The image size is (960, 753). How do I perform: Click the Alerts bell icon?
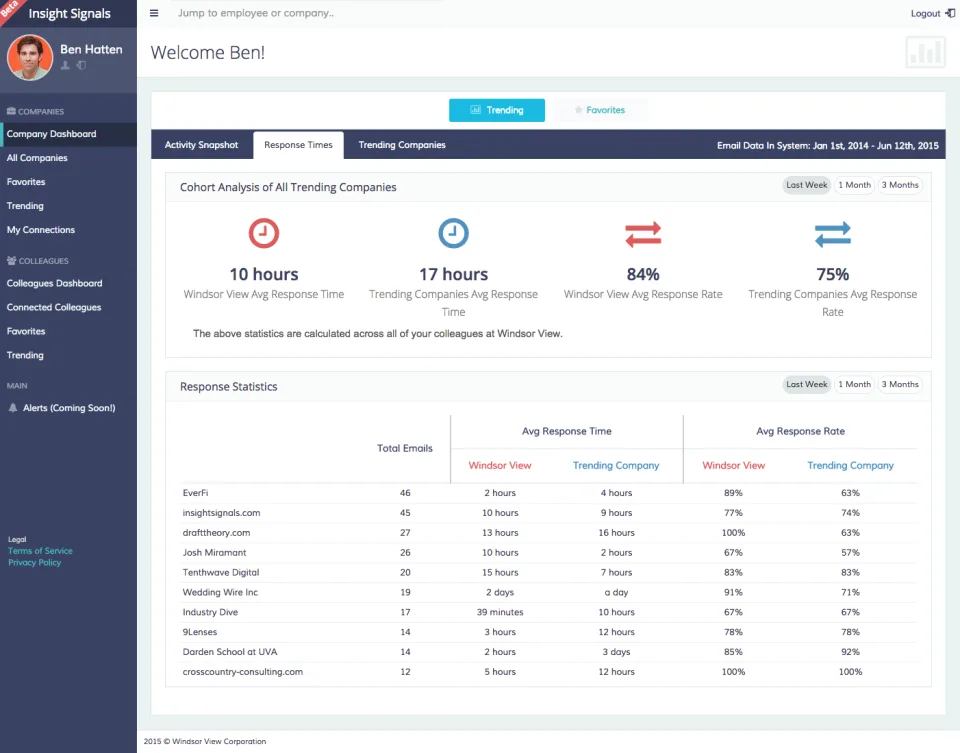click(12, 408)
